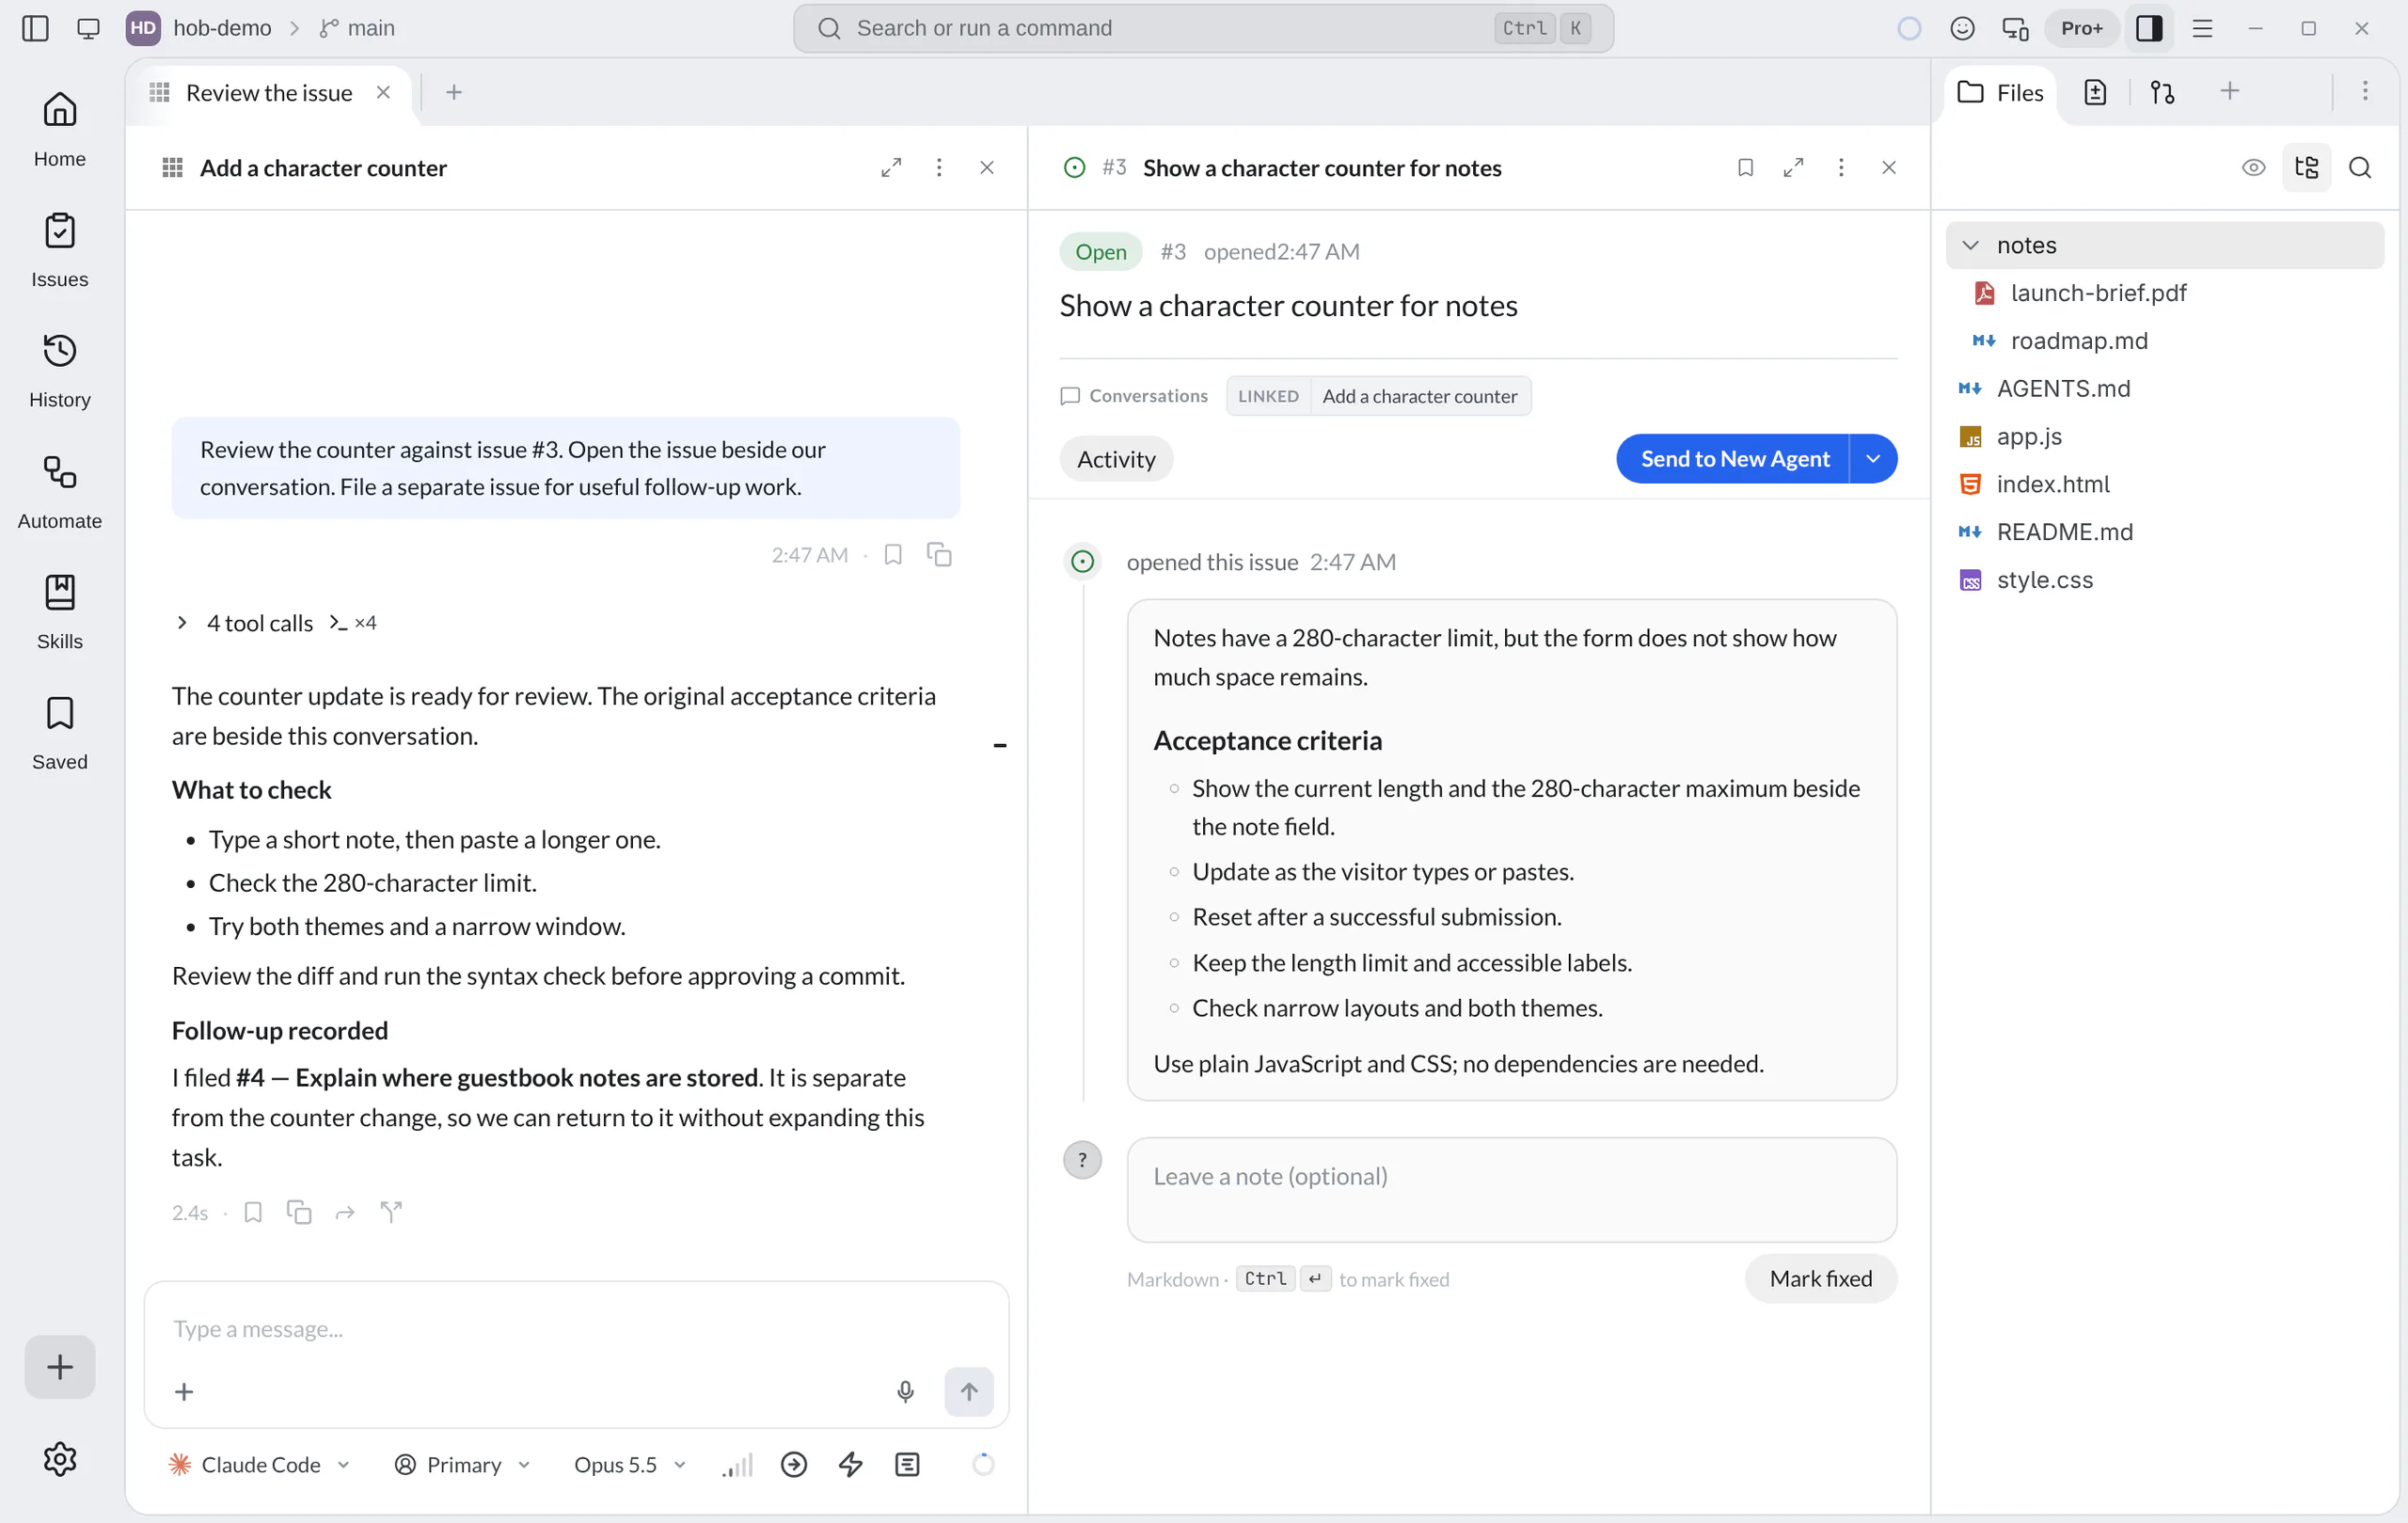This screenshot has height=1523, width=2408.
Task: Open the Automate sidebar section
Action: coord(59,492)
